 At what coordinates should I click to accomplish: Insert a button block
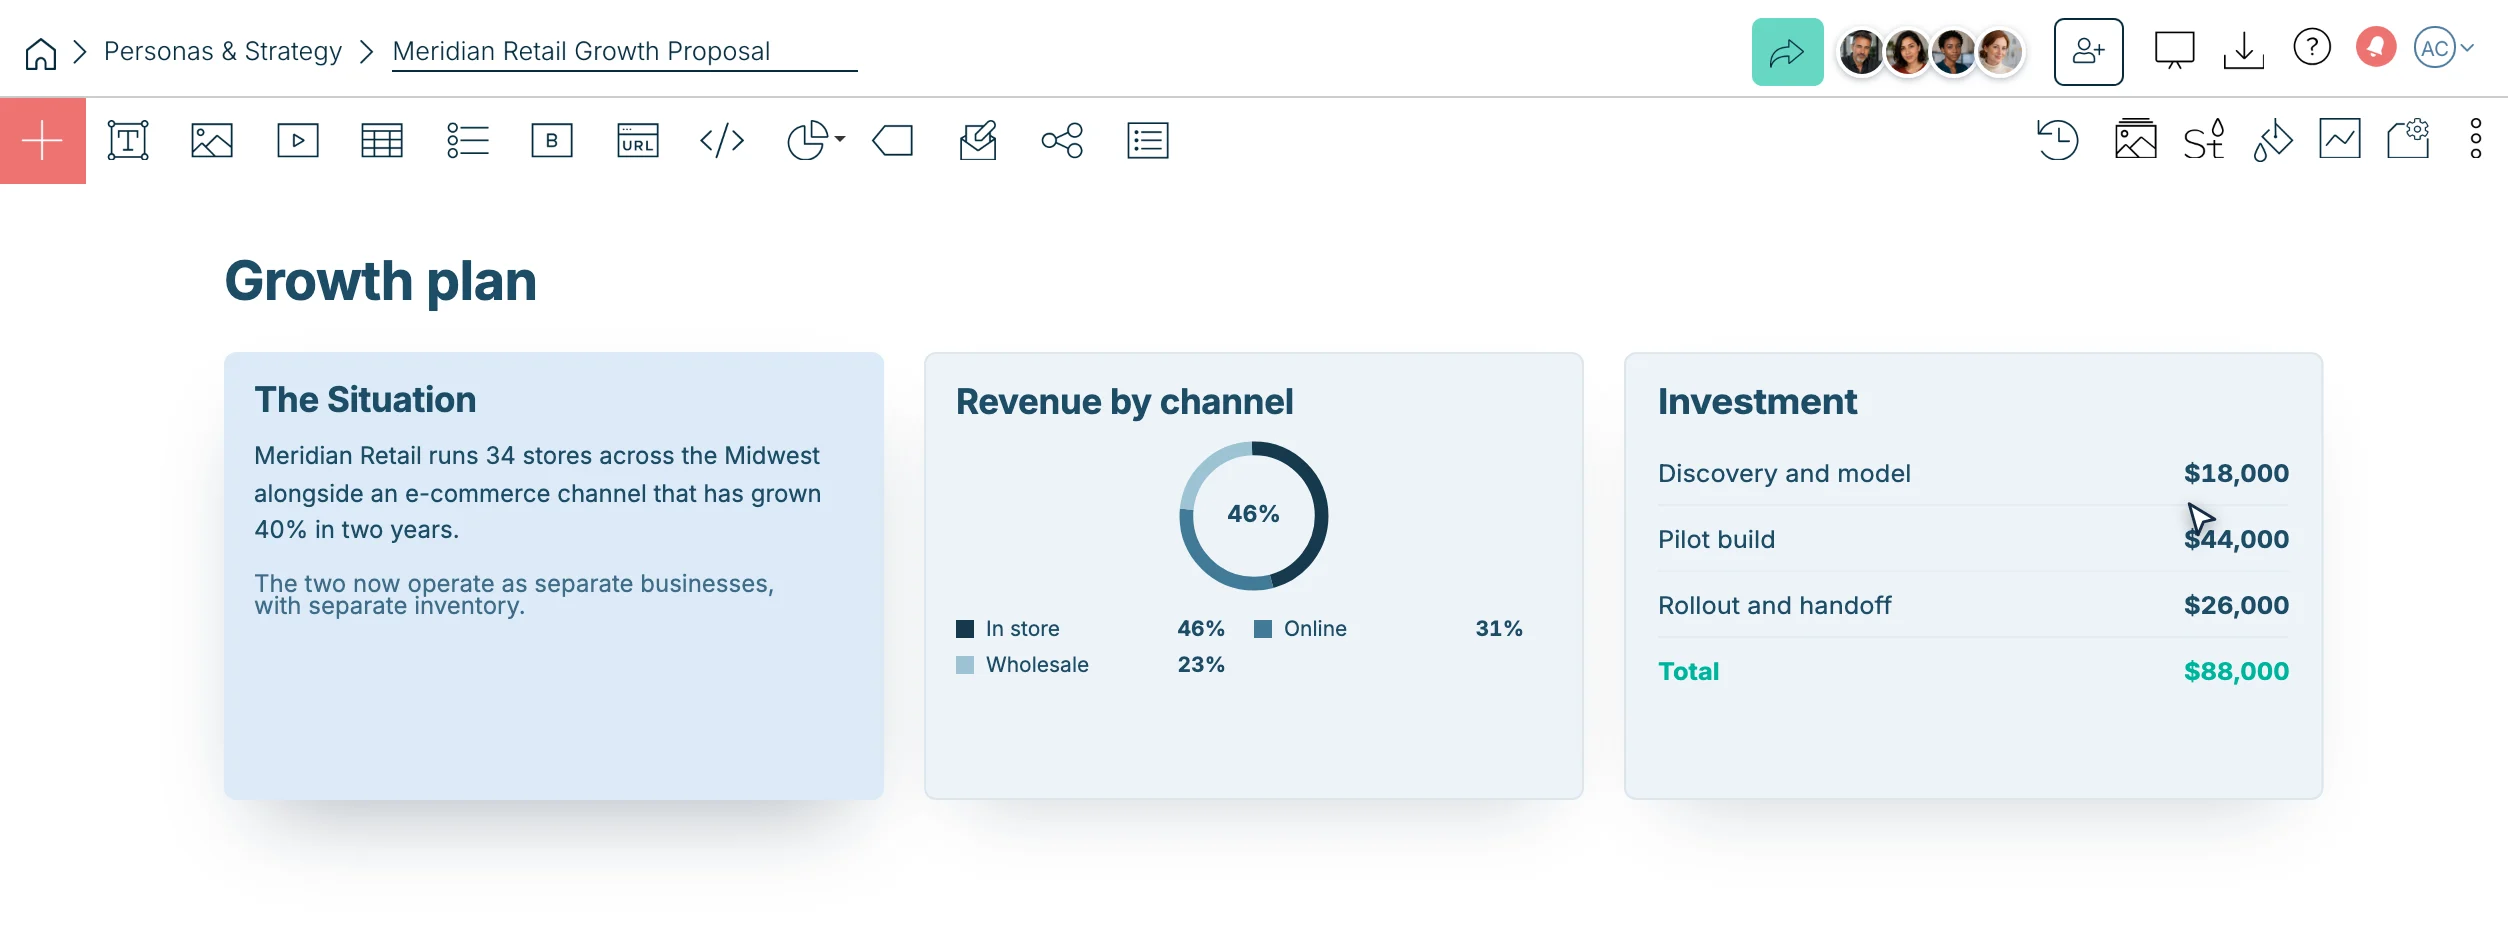552,141
